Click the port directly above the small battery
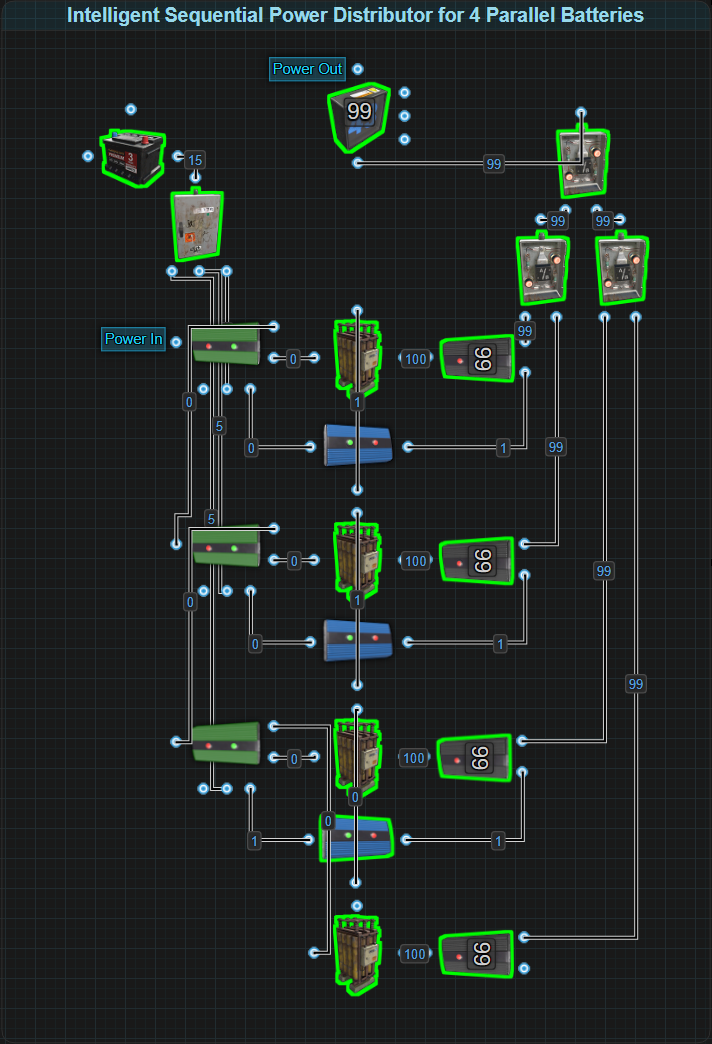Screen dimensions: 712x1044 click(x=131, y=109)
